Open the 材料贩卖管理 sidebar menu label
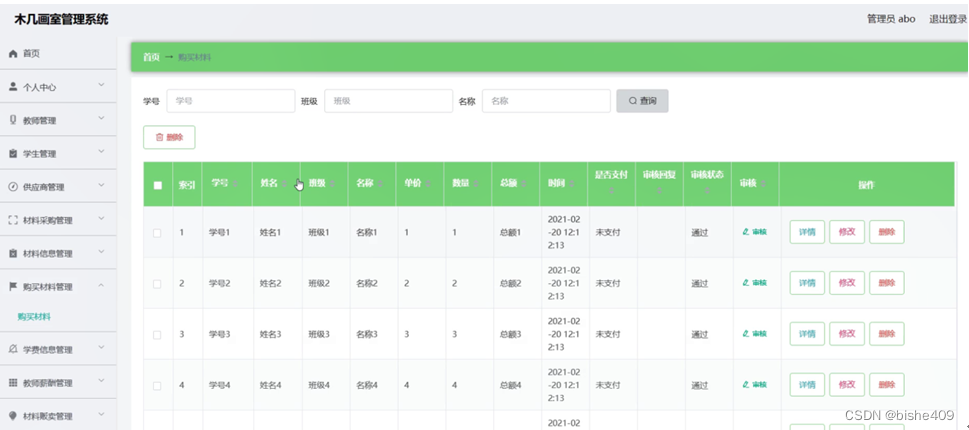The image size is (969, 430). (48, 416)
